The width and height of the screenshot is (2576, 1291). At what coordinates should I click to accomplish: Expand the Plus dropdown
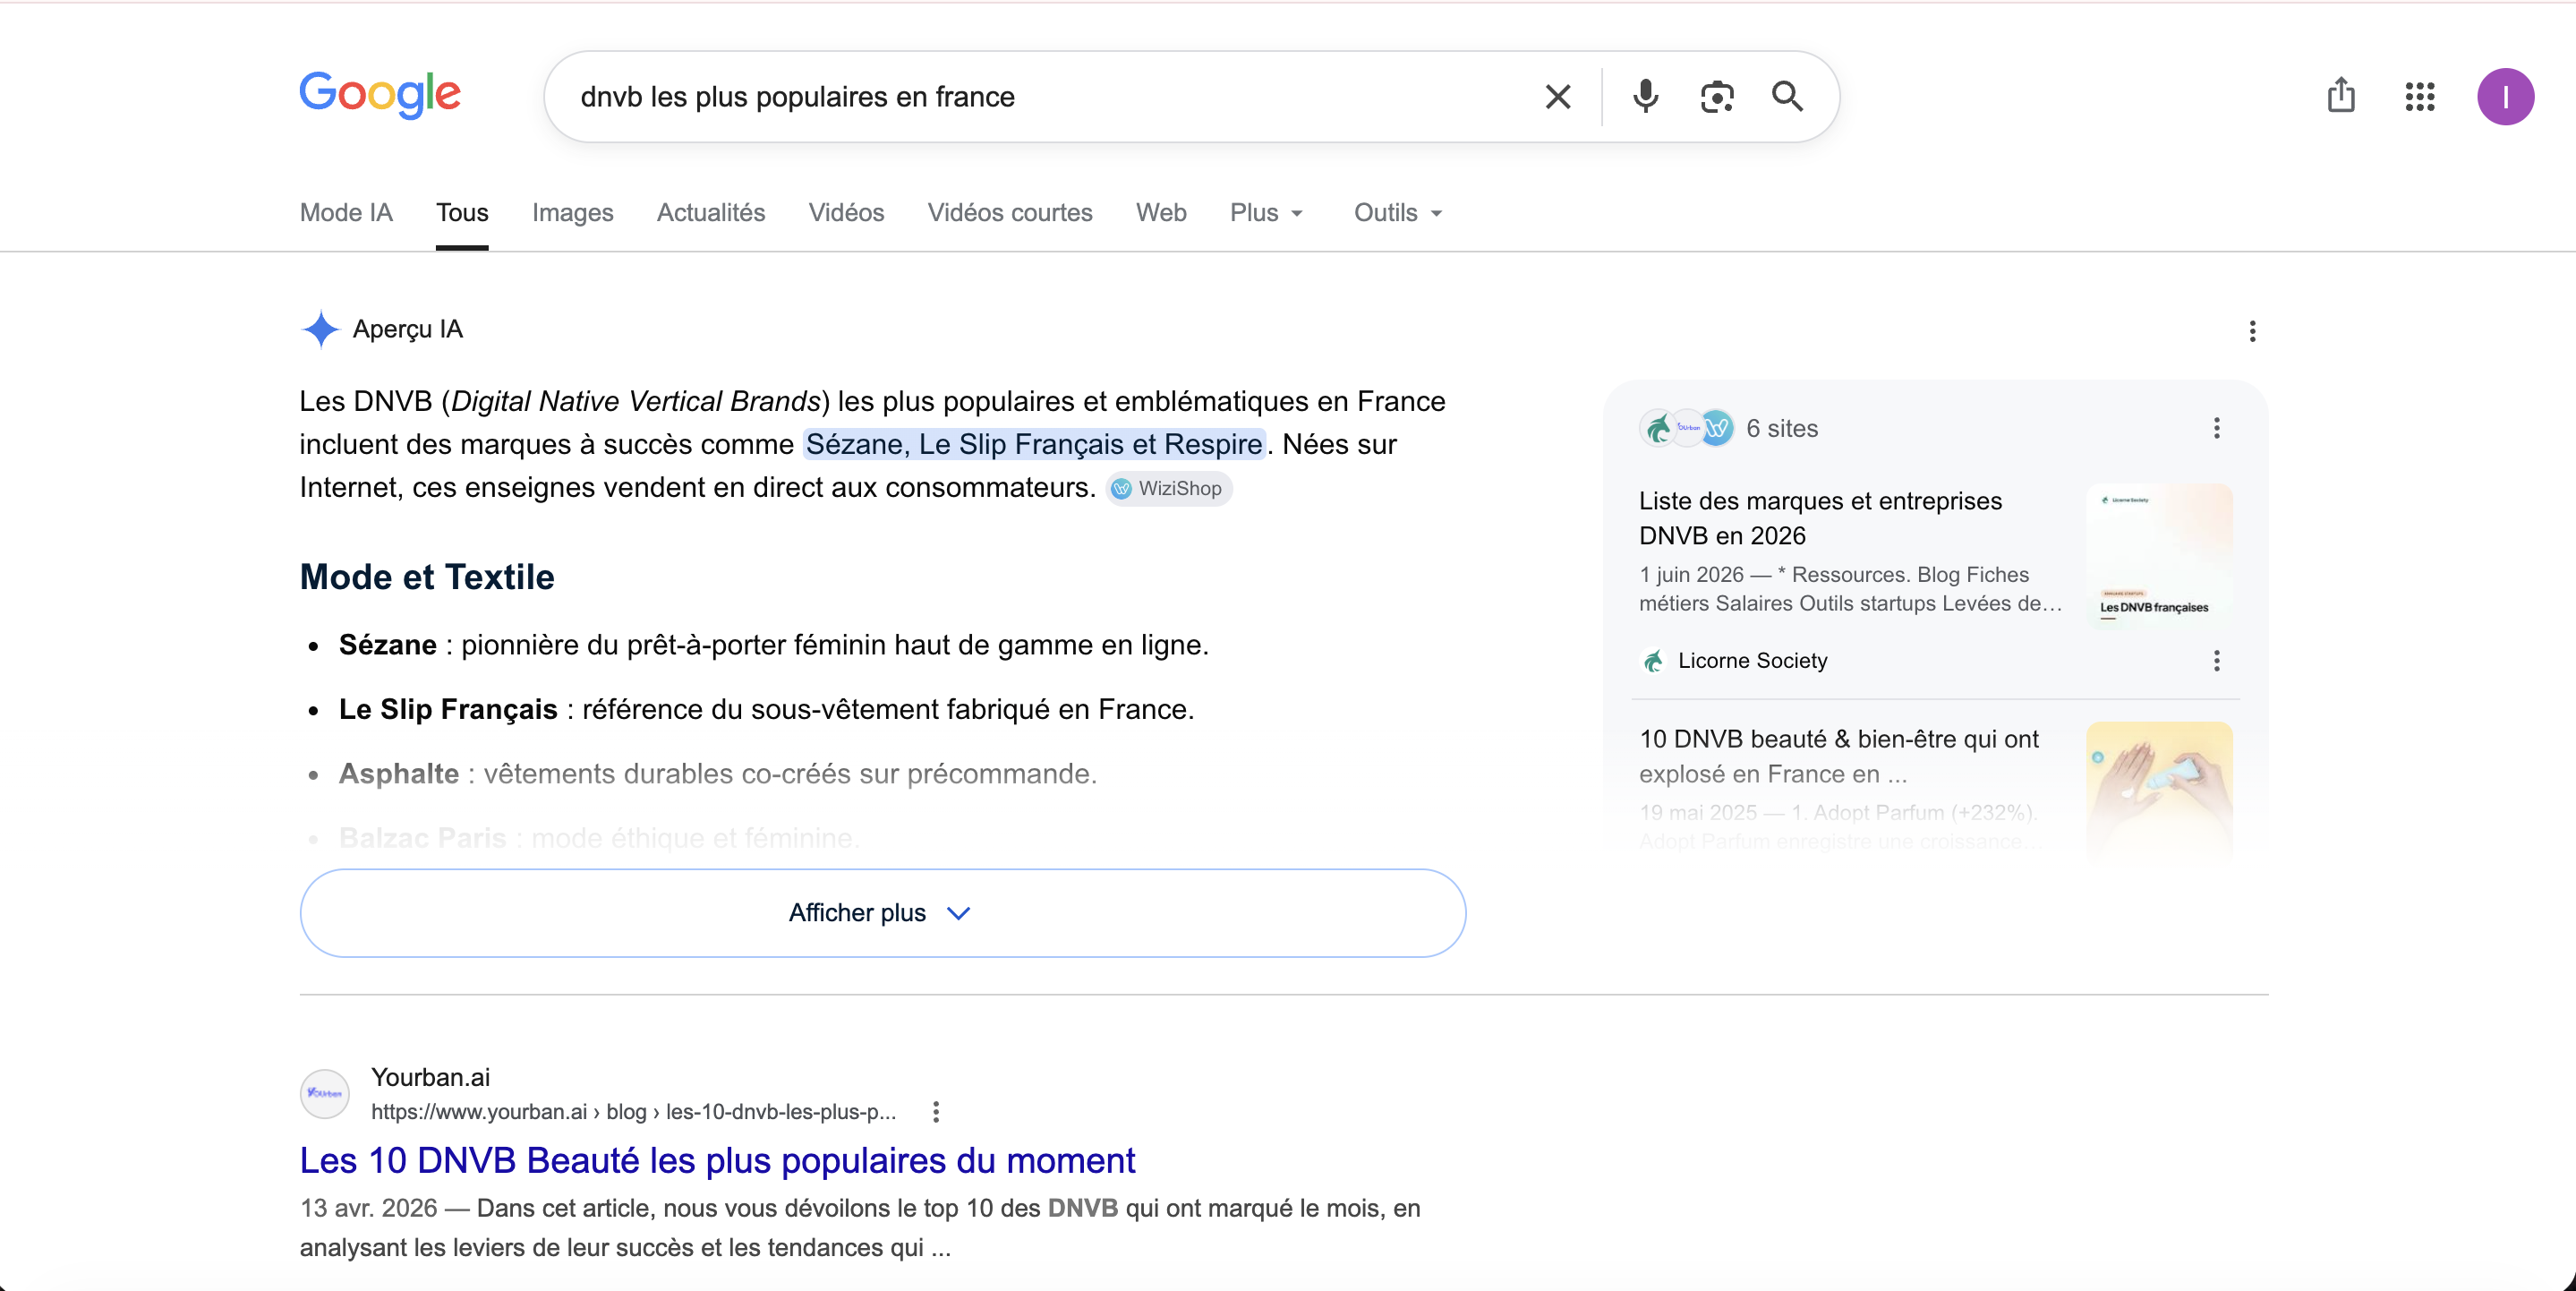(1266, 213)
